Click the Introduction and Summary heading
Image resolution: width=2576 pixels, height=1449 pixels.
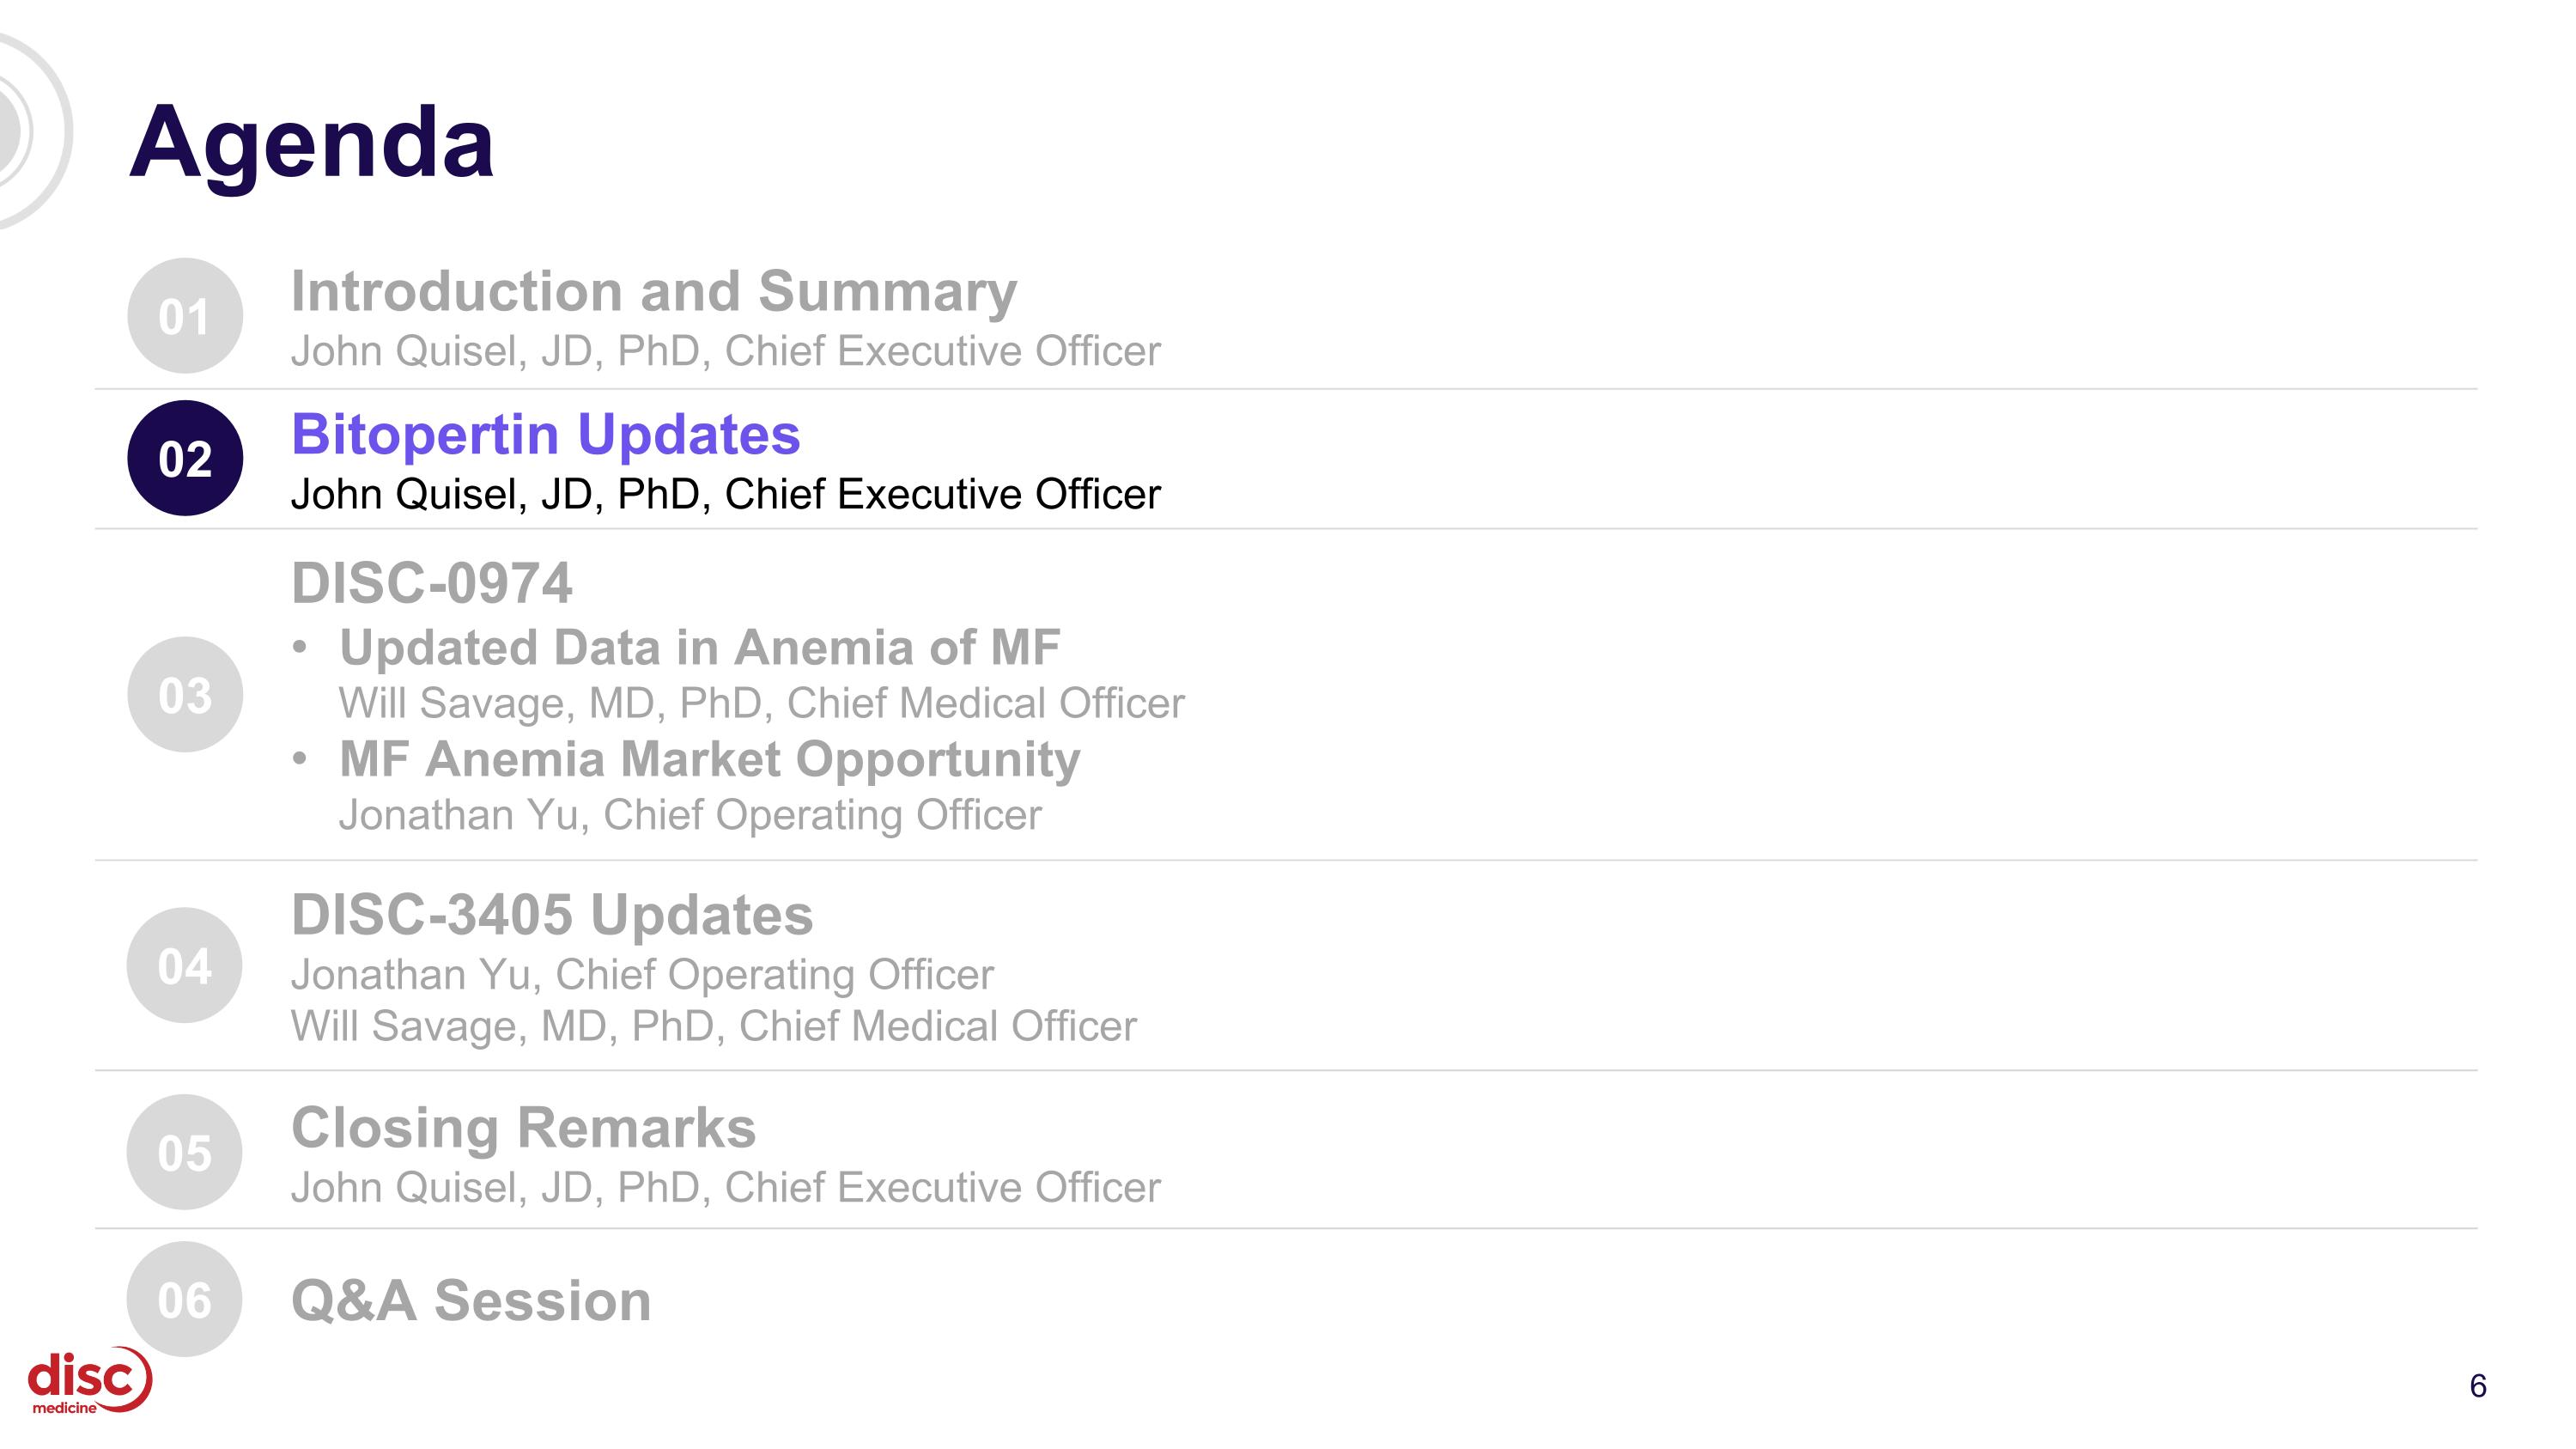coord(653,291)
